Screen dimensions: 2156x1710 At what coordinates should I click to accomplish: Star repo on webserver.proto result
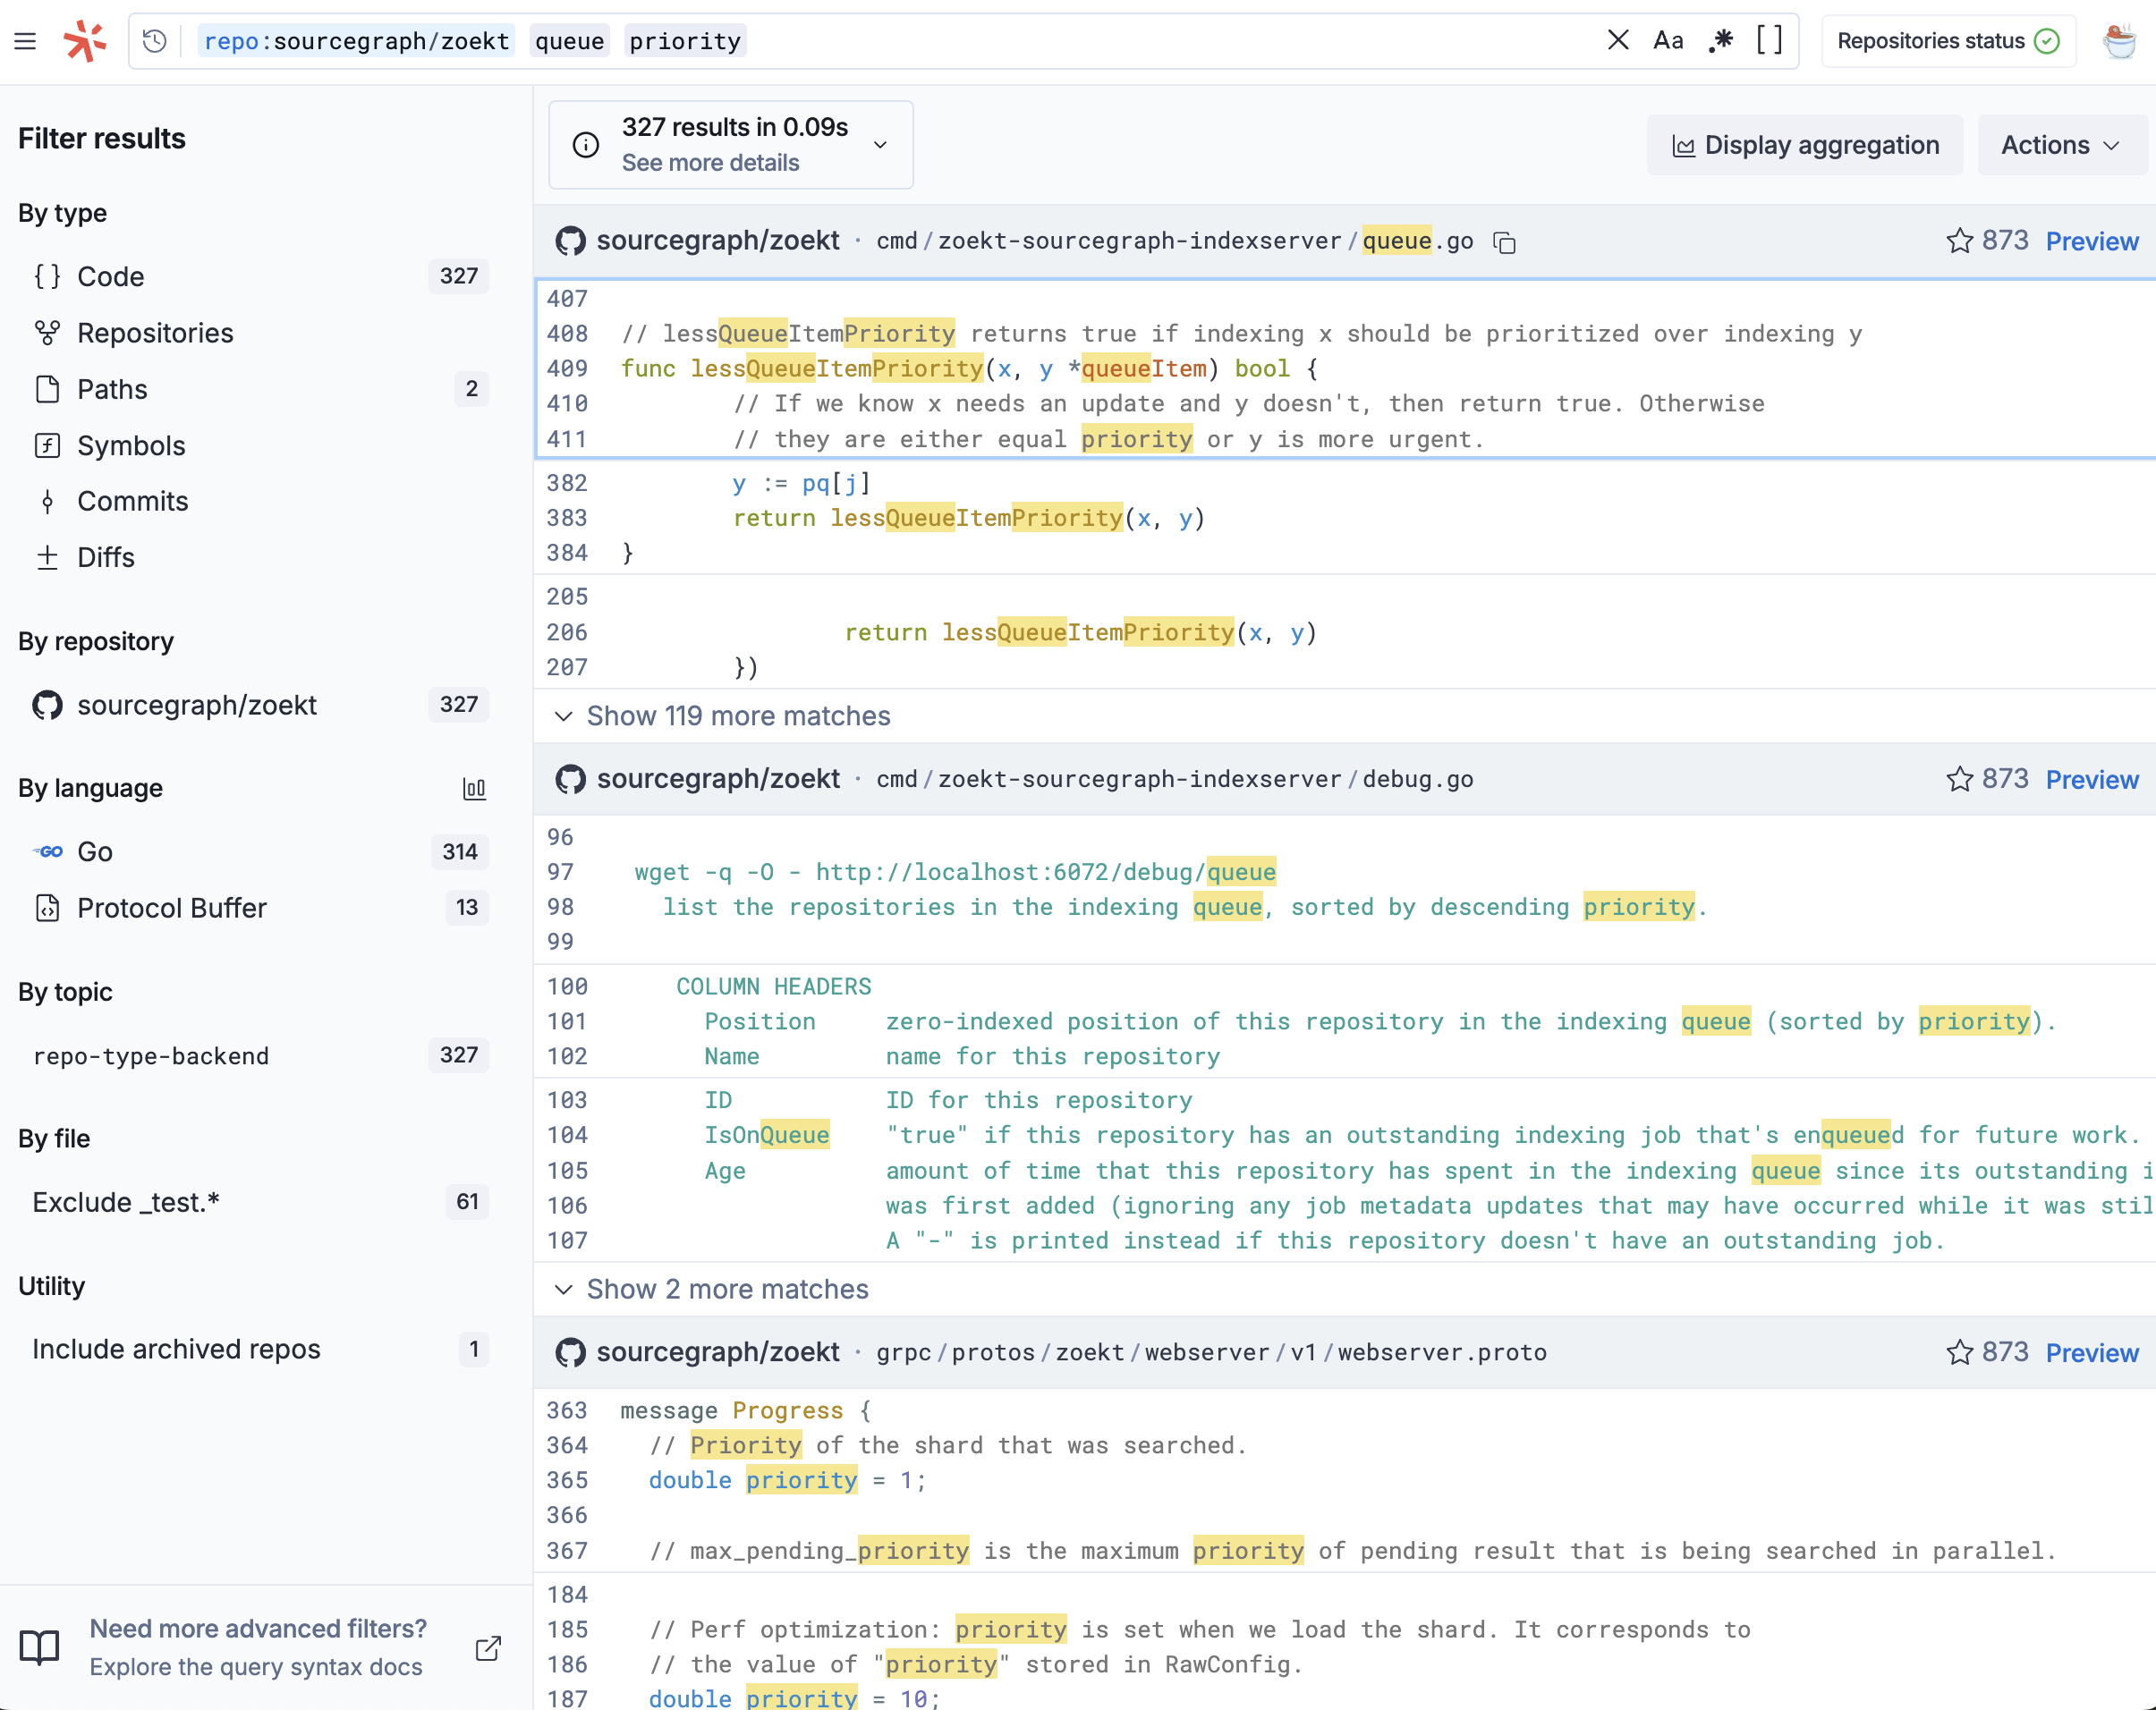coord(1959,1352)
